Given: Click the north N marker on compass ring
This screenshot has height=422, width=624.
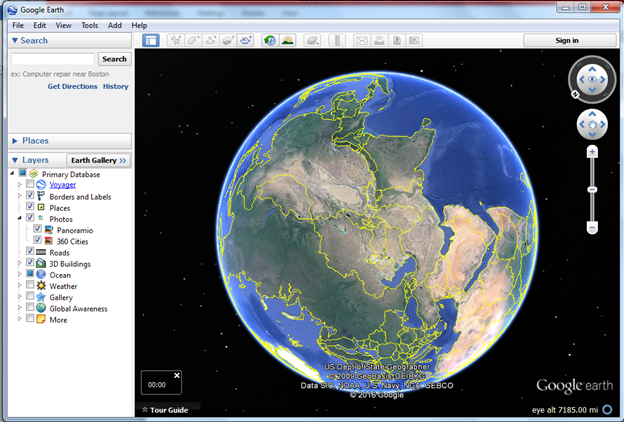Looking at the screenshot, I should pyautogui.click(x=575, y=94).
